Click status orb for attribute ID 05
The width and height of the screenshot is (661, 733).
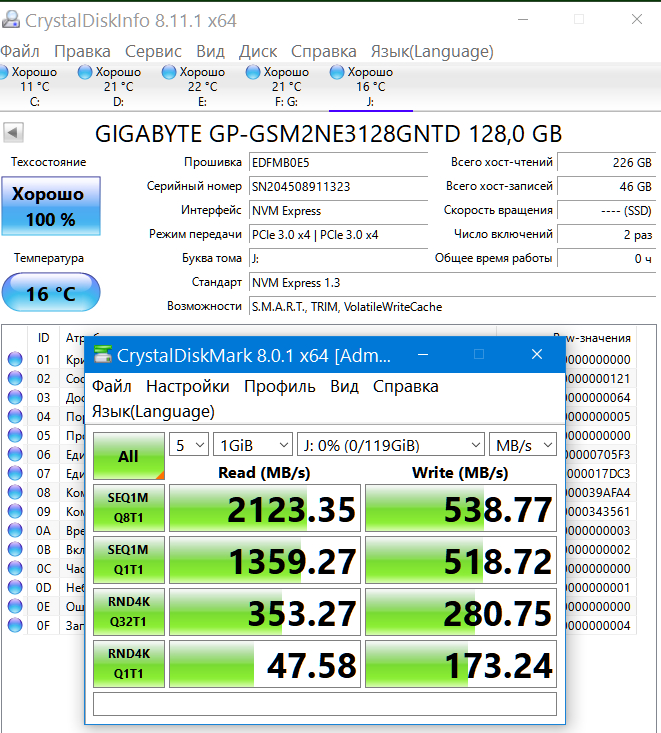coord(15,435)
